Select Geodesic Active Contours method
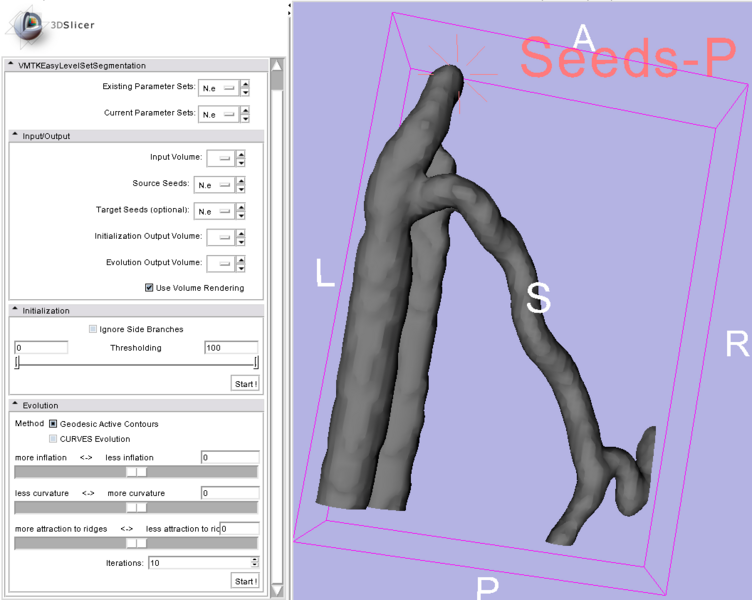Screen dimensions: 752x600 (x=53, y=424)
